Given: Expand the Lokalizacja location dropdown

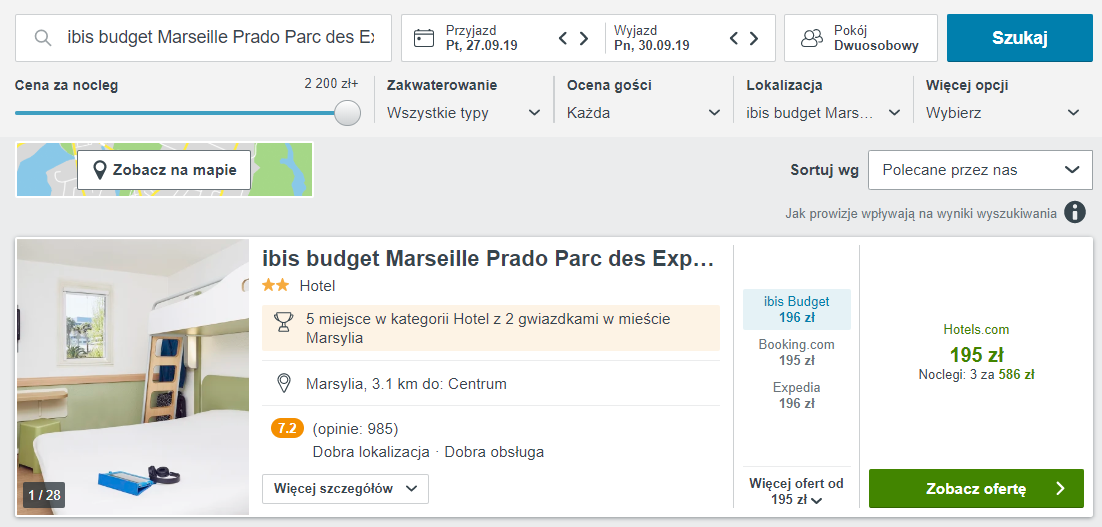Looking at the screenshot, I should [823, 113].
